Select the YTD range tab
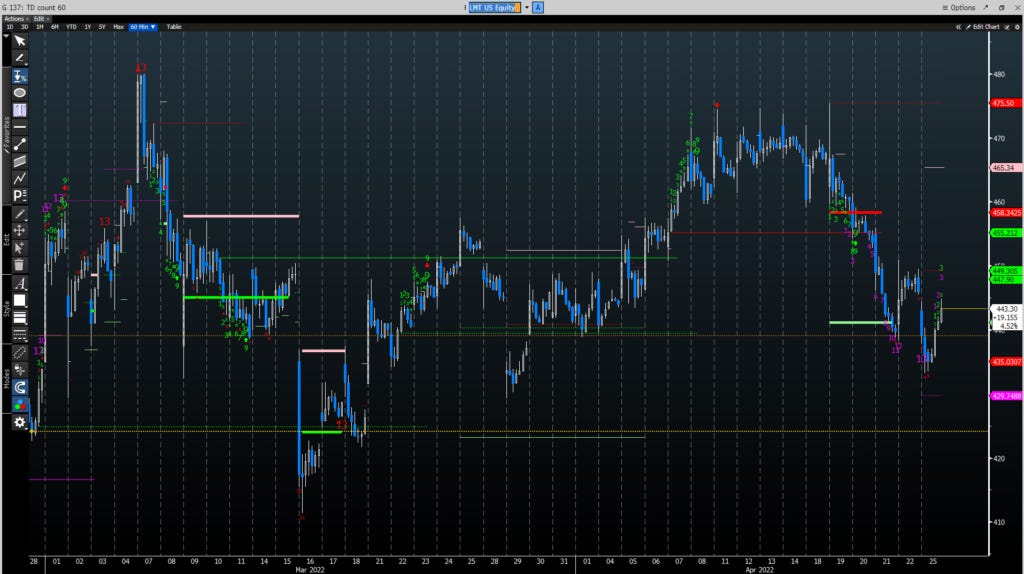Screen dimensions: 1024x574 click(71, 27)
